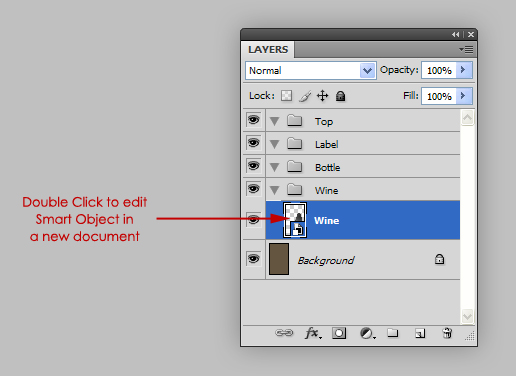
Task: Create a new layer
Action: [x=420, y=333]
